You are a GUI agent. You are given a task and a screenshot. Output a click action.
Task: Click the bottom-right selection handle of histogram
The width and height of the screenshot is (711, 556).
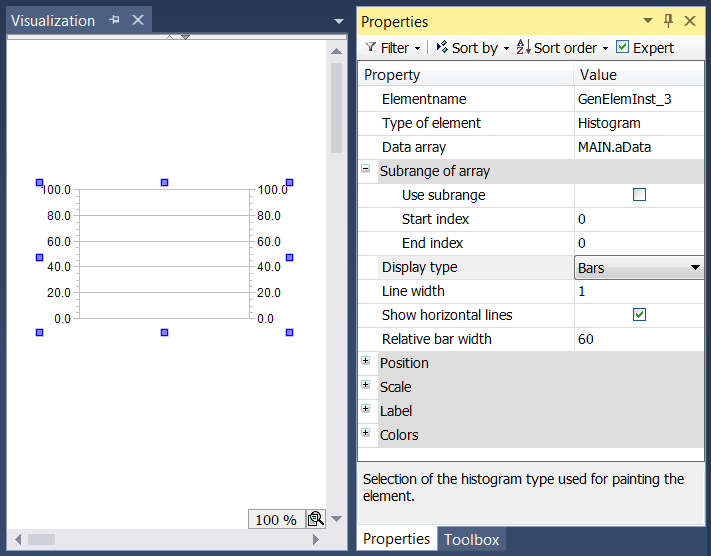(x=290, y=332)
